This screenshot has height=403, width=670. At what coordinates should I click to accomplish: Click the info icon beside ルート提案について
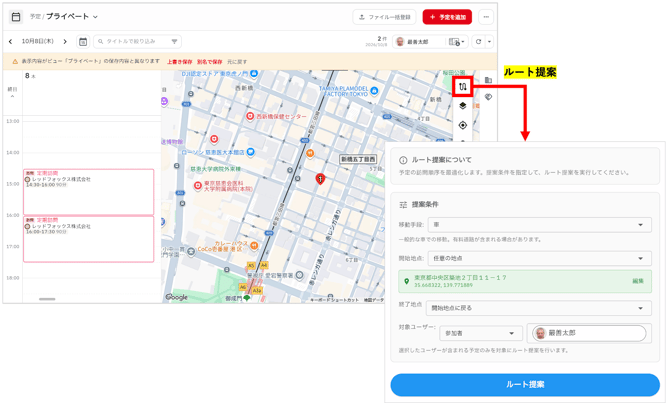(x=403, y=160)
